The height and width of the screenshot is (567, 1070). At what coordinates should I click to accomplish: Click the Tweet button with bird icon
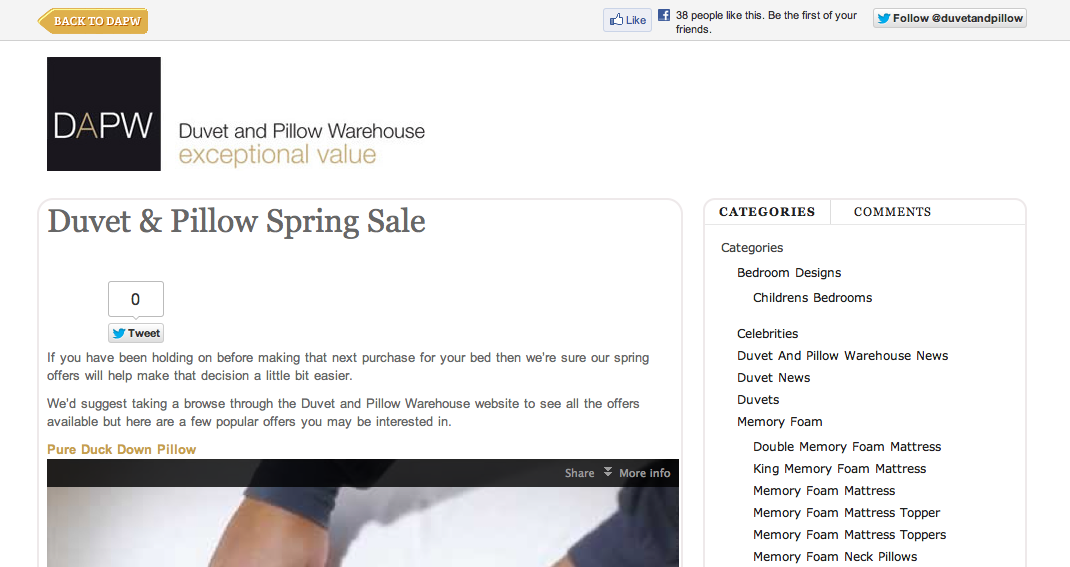[x=136, y=333]
